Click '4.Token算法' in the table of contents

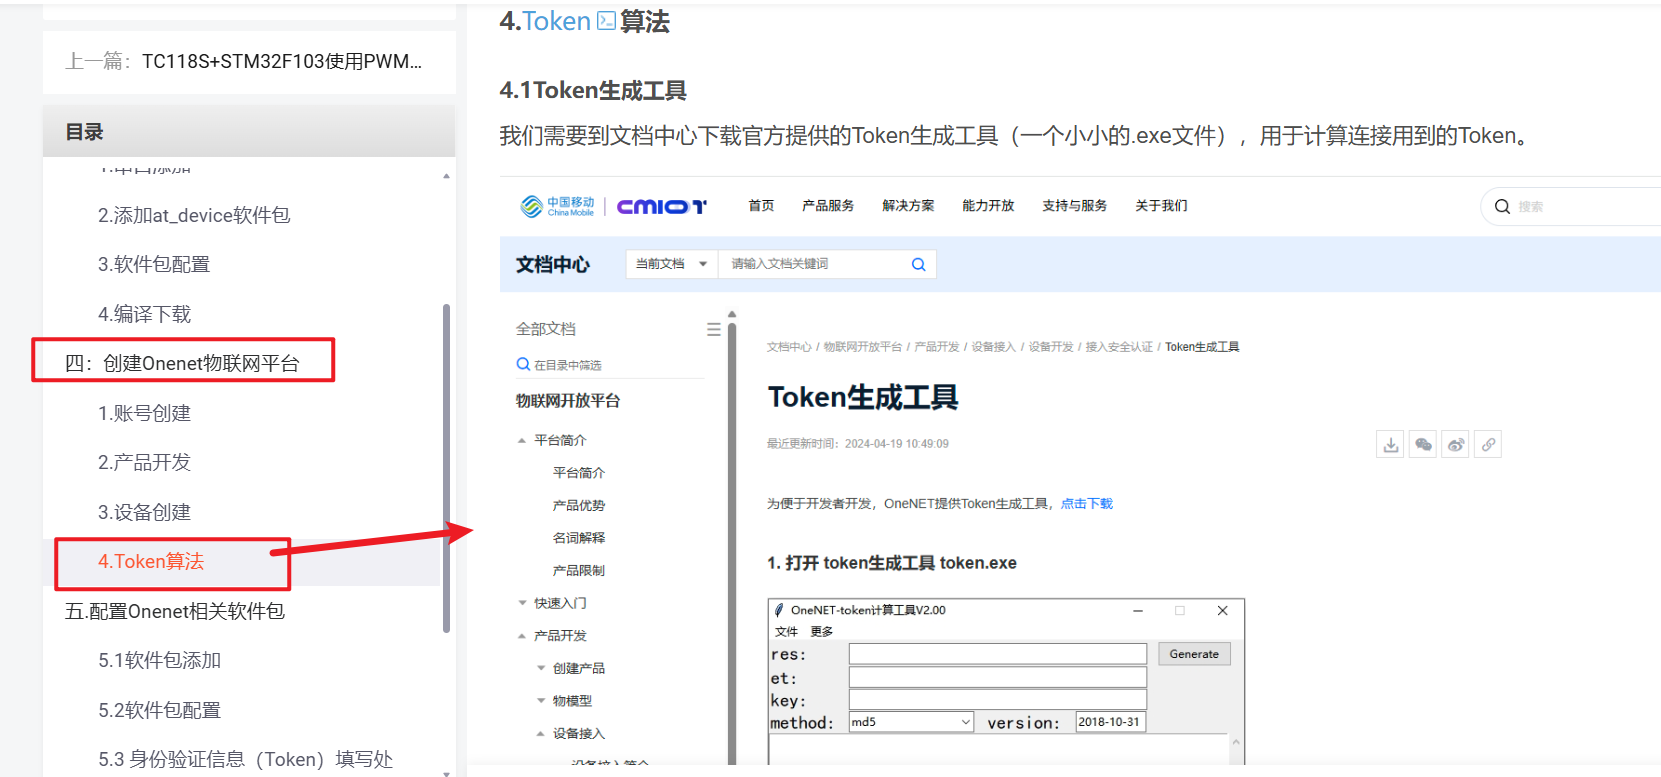[151, 561]
